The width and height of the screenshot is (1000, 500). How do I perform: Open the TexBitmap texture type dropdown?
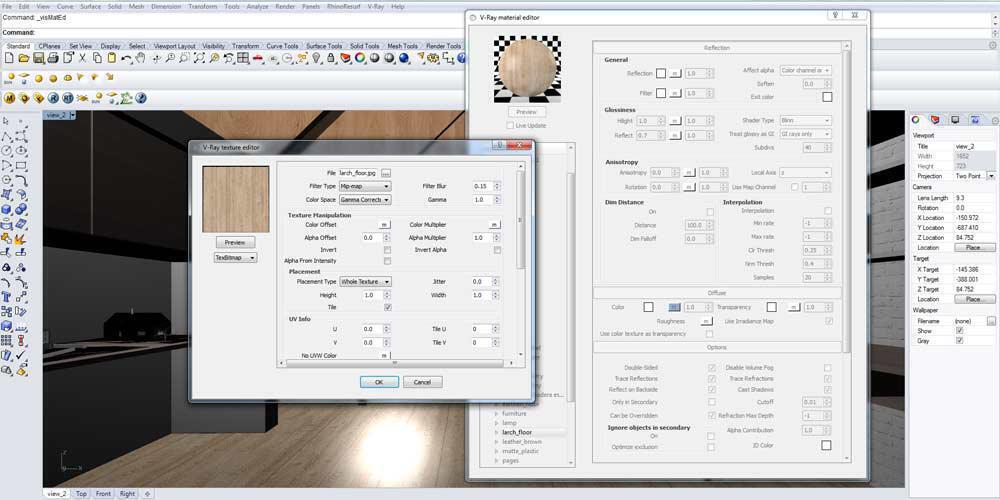click(235, 258)
